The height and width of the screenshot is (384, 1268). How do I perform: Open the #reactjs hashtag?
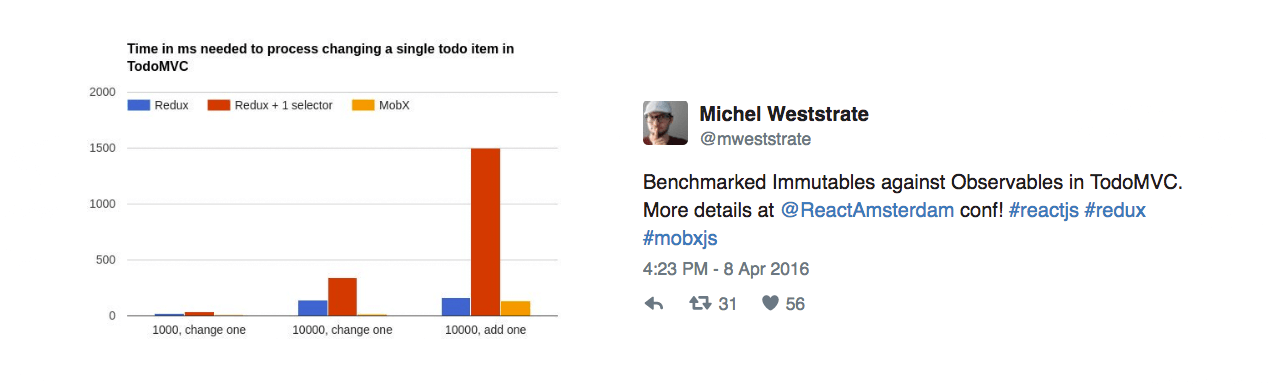(1043, 211)
